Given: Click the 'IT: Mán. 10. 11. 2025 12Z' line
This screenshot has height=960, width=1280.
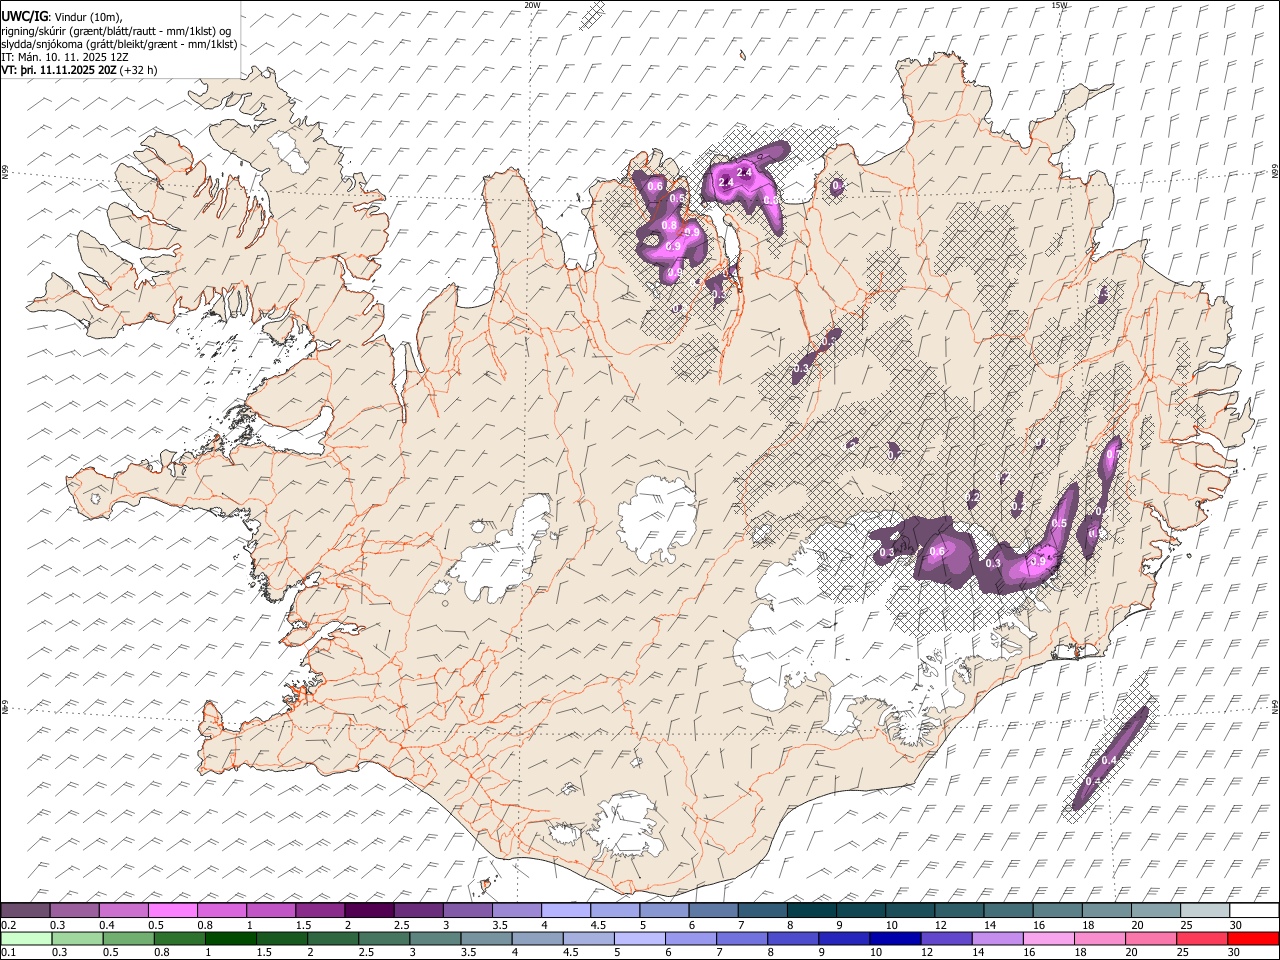Looking at the screenshot, I should pos(65,57).
